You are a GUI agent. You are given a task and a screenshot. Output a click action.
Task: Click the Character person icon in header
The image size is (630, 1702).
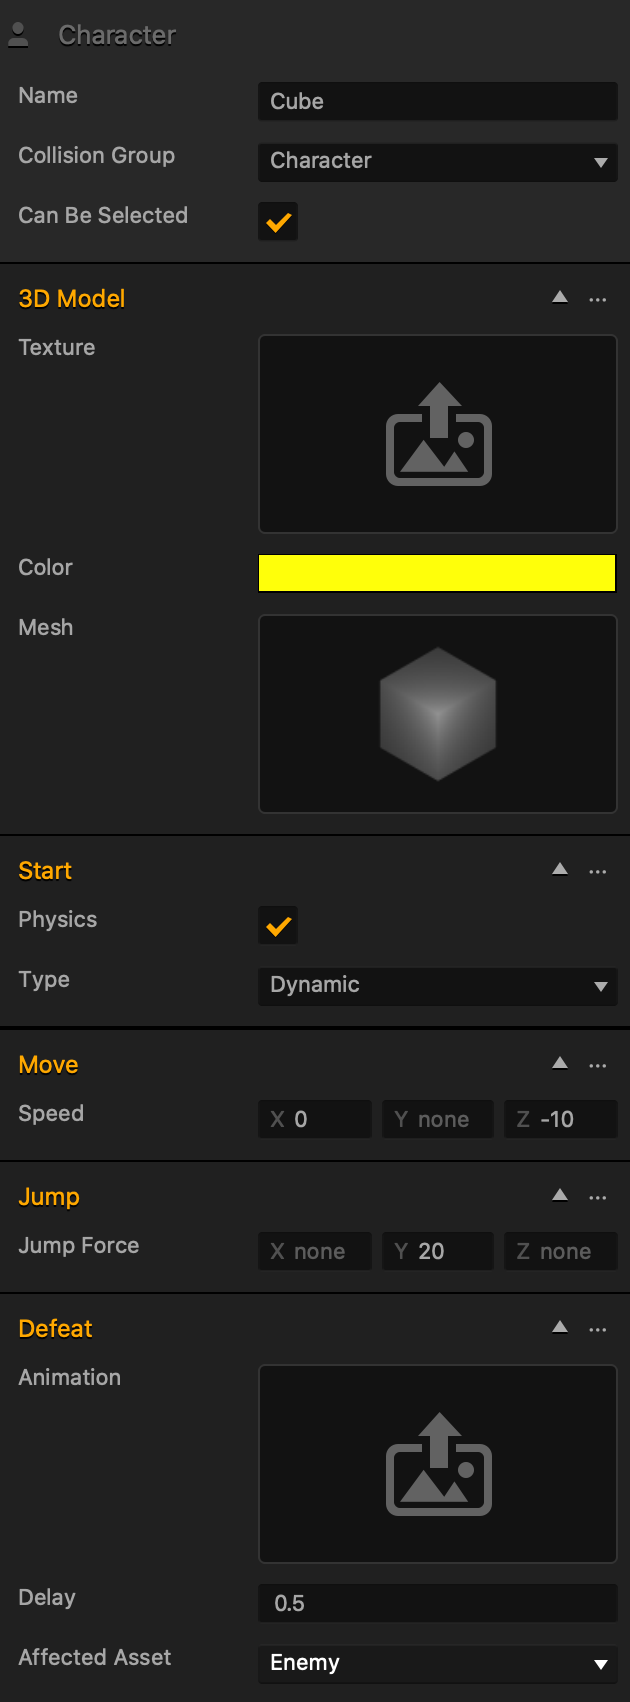18,35
